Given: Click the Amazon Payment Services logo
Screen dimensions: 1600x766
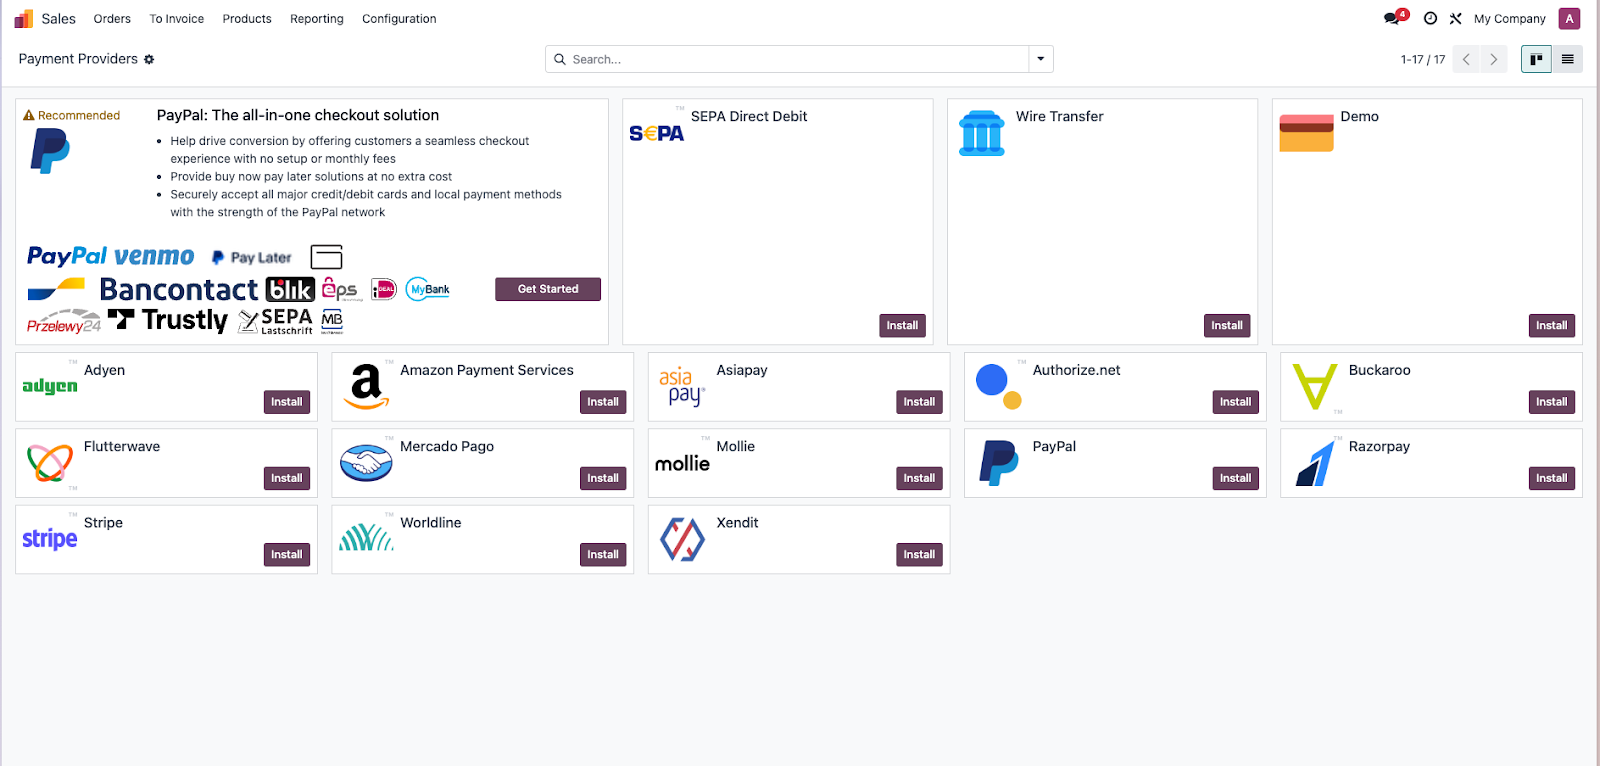Looking at the screenshot, I should 366,386.
